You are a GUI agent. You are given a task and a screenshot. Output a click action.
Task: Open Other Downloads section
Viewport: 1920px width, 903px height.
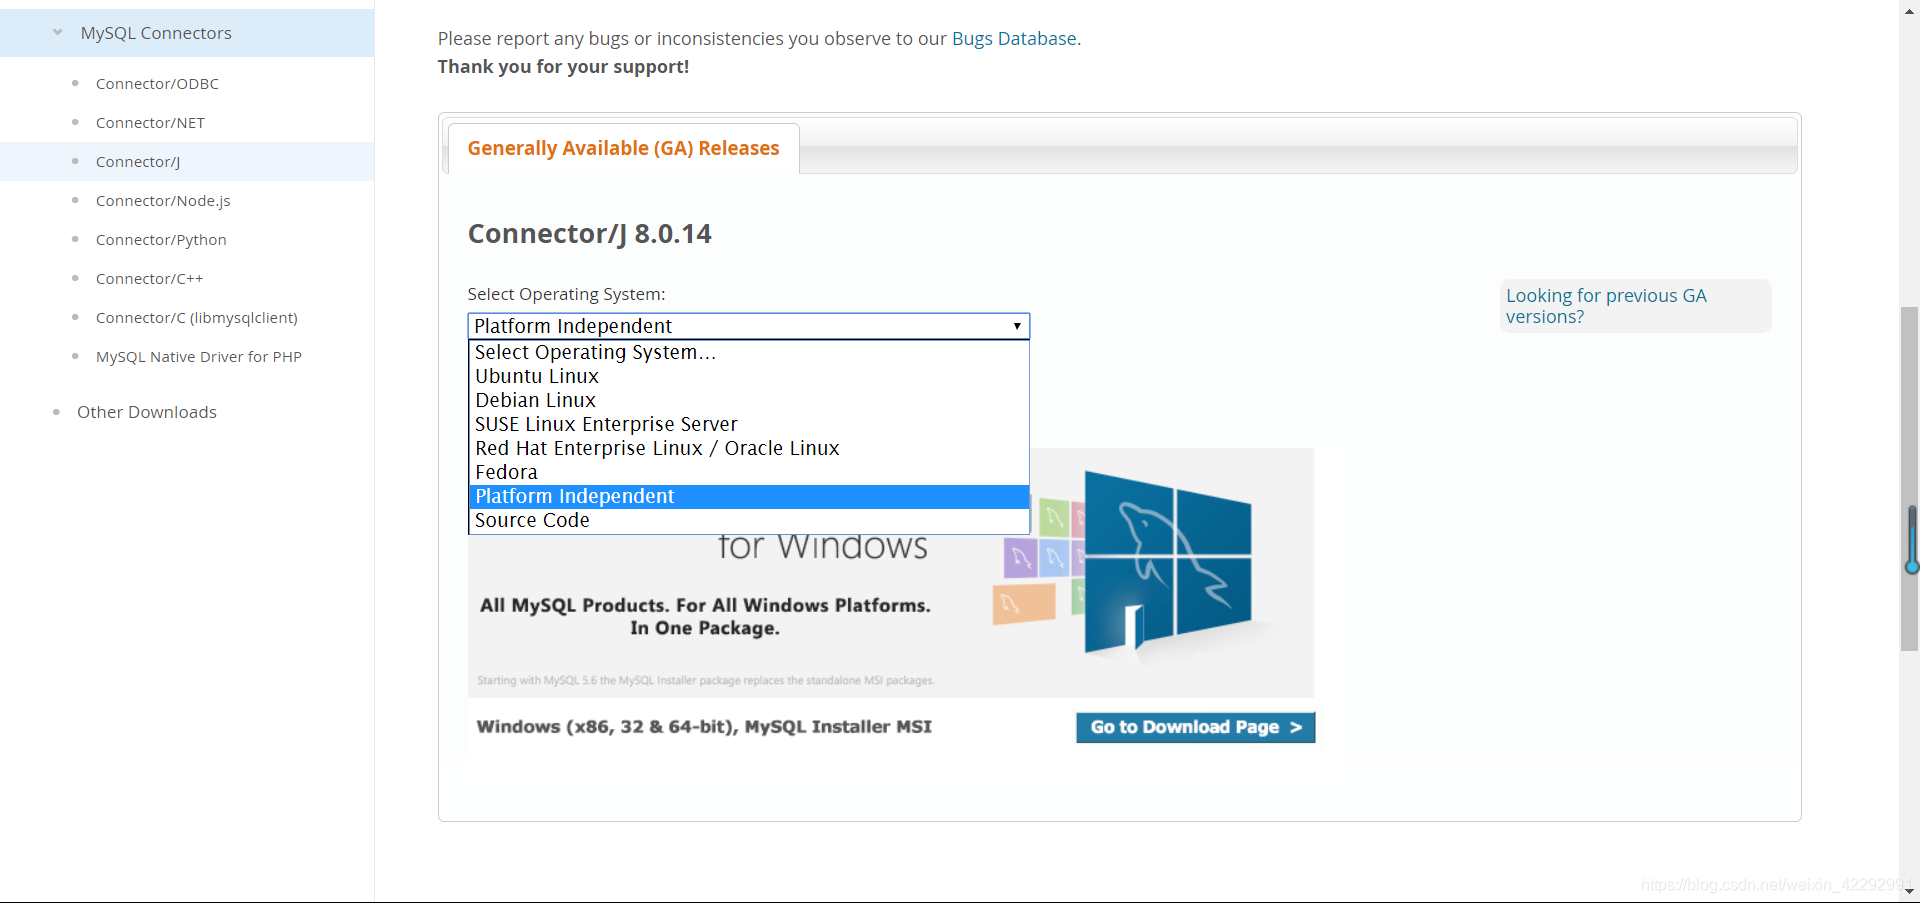click(x=147, y=412)
